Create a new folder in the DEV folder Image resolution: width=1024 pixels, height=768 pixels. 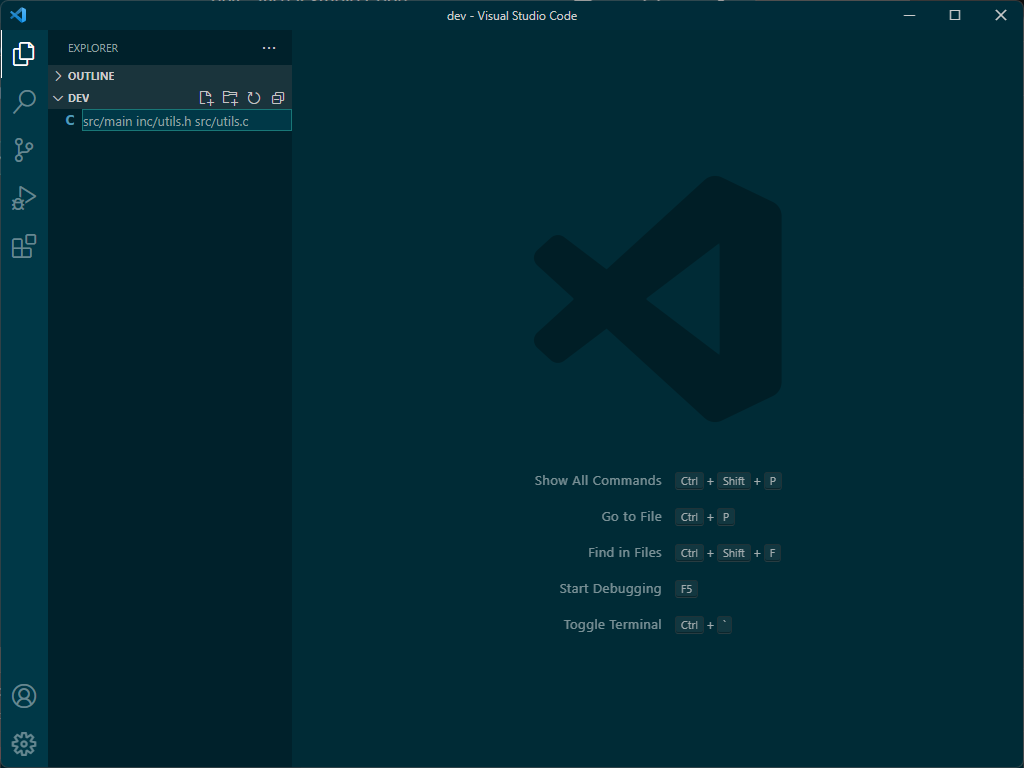(230, 97)
